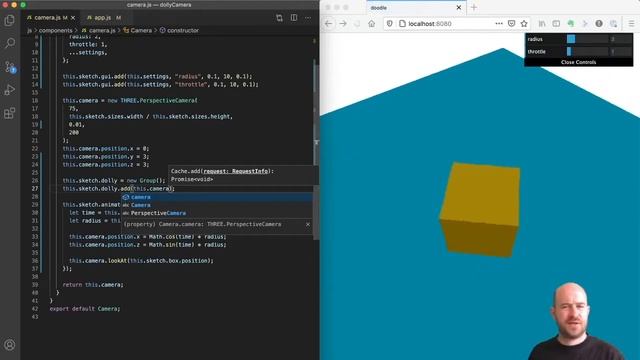Close the suggestion details pane

[308, 224]
